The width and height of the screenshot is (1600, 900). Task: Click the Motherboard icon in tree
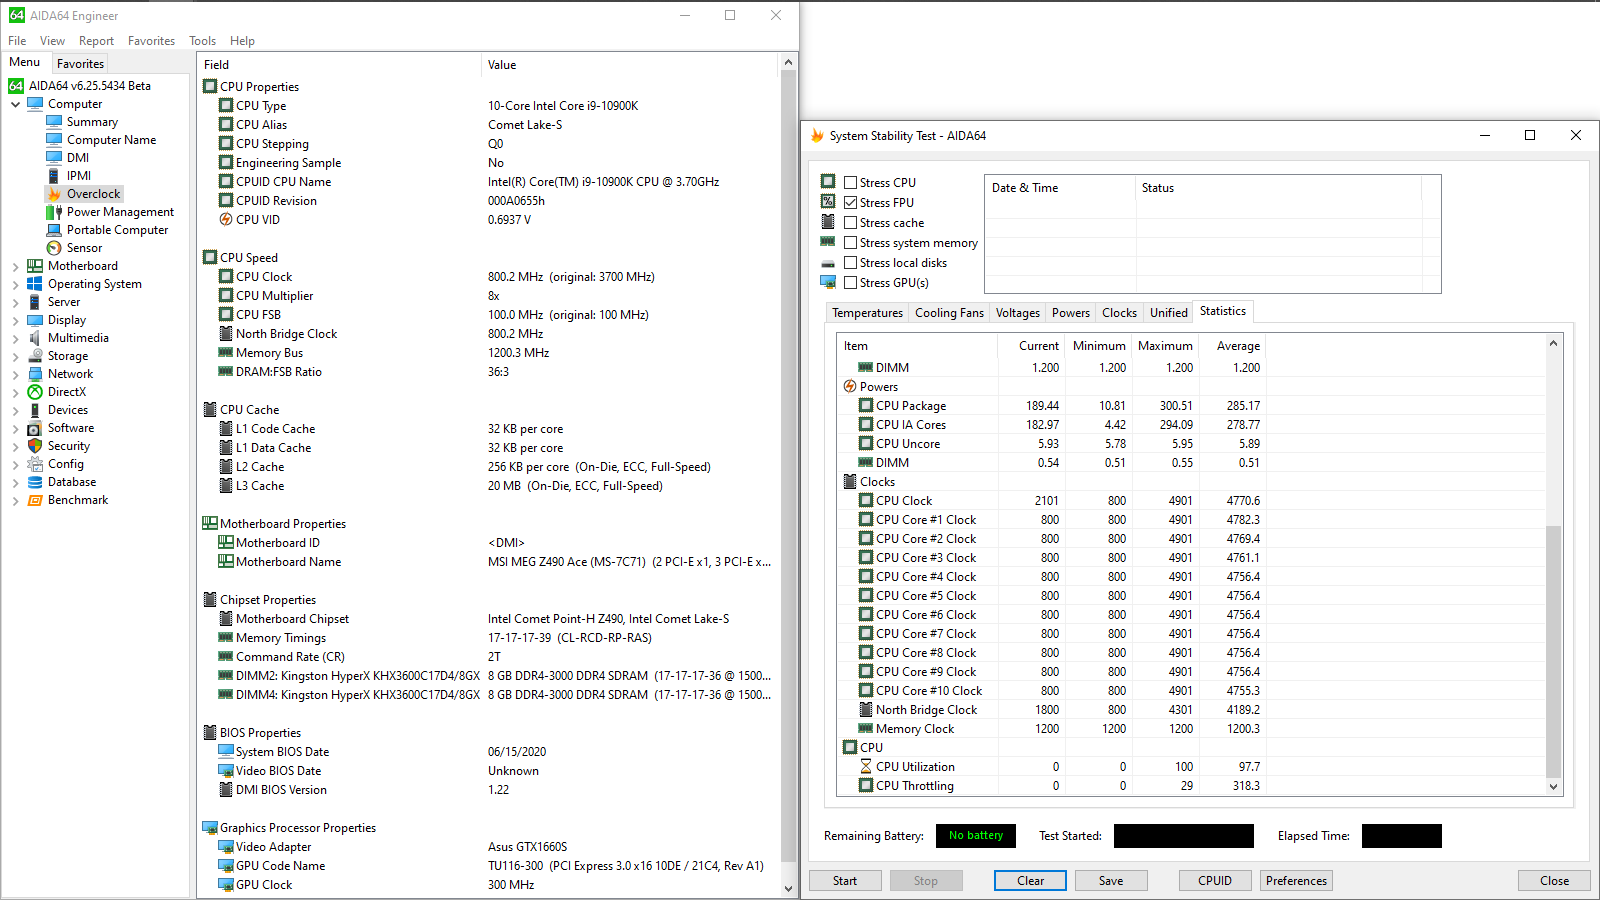pyautogui.click(x=35, y=266)
